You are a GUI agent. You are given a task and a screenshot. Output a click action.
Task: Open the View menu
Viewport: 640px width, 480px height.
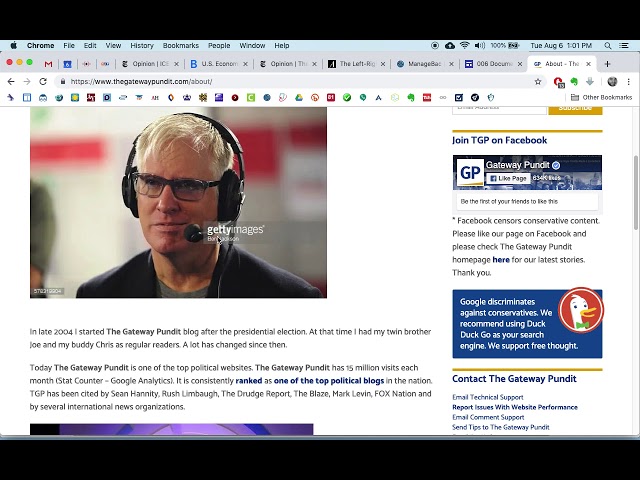(x=113, y=46)
